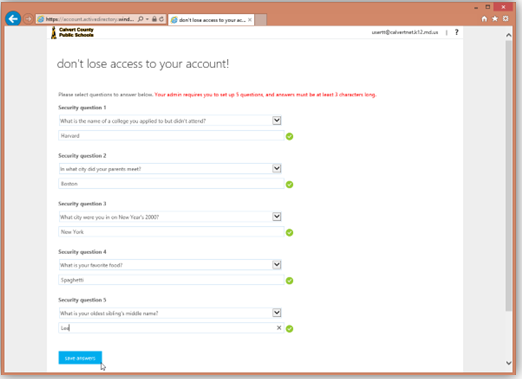The image size is (522, 379).
Task: Open the address bar dropdown arrow
Action: 147,19
